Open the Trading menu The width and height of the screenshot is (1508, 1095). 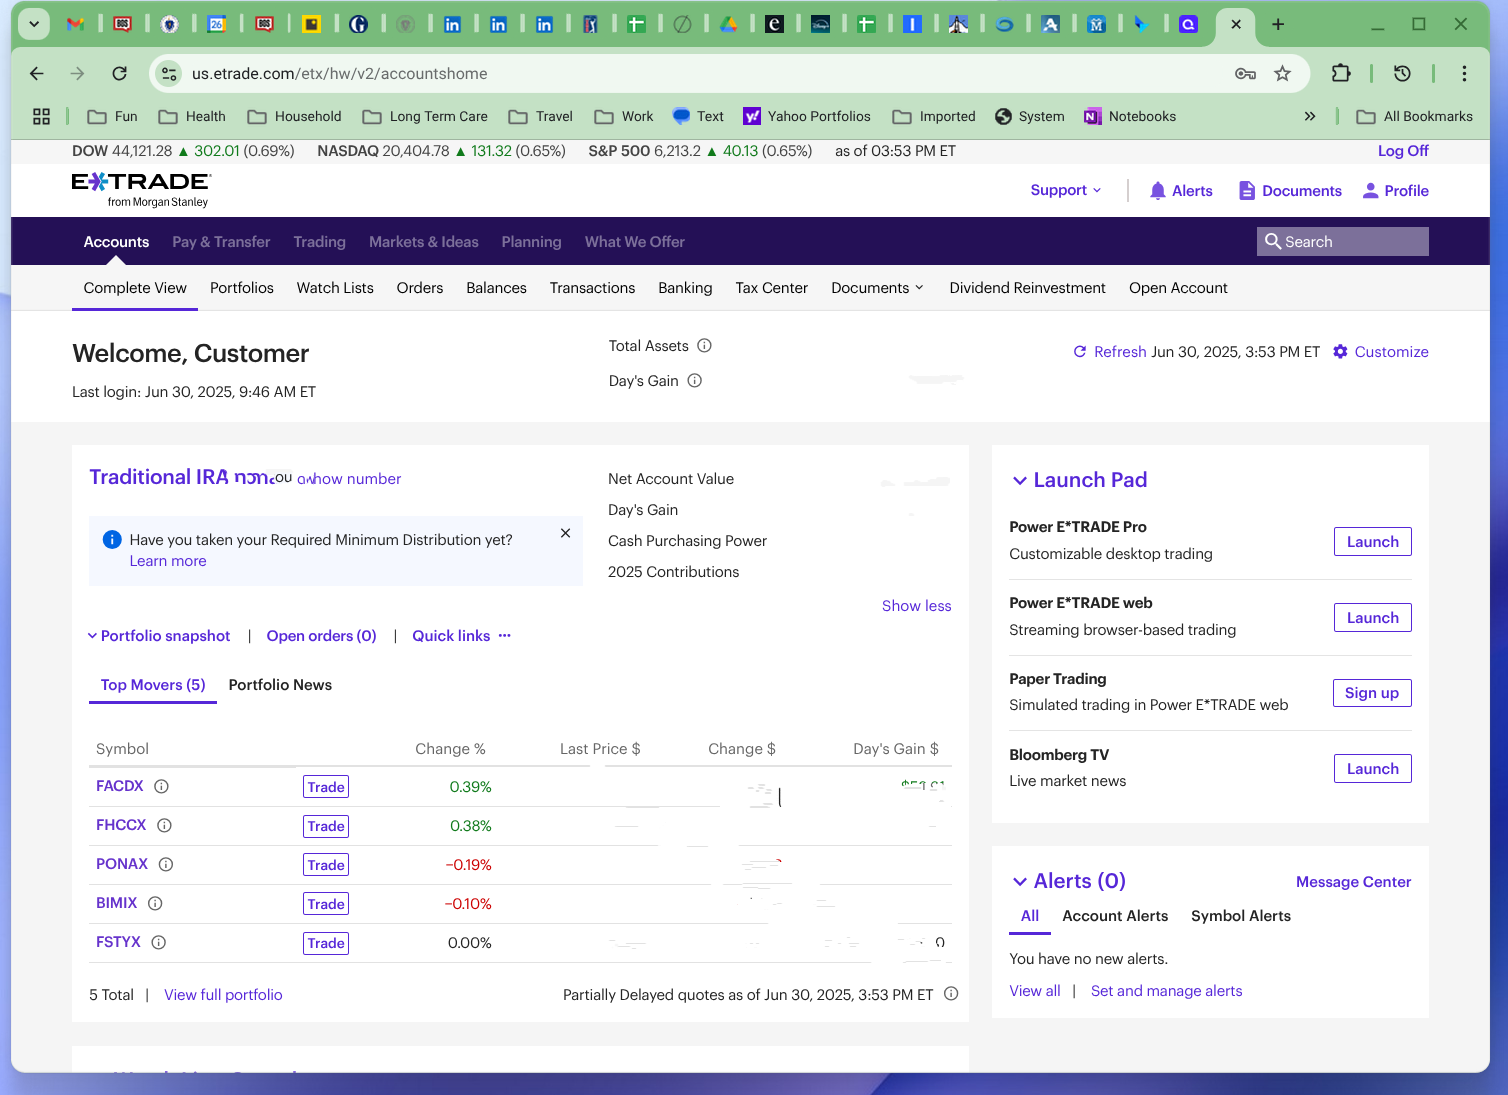click(x=320, y=242)
